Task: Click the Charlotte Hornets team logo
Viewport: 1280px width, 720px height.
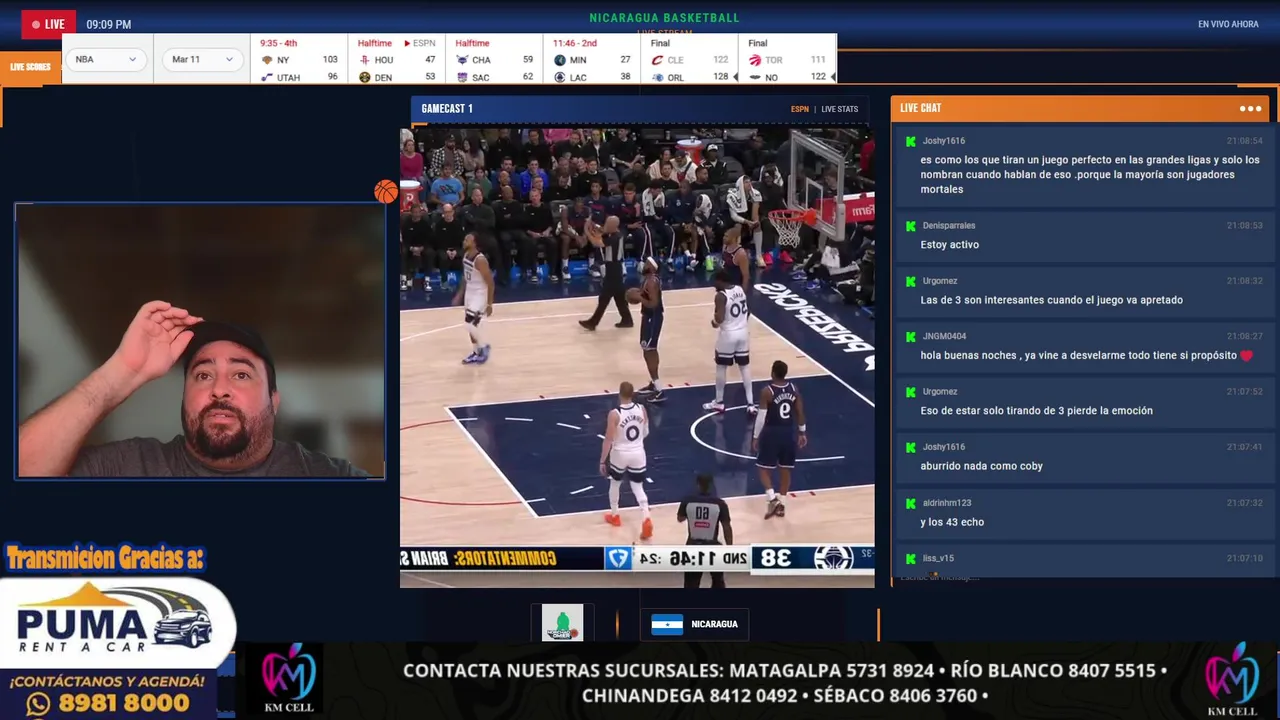Action: pyautogui.click(x=462, y=60)
